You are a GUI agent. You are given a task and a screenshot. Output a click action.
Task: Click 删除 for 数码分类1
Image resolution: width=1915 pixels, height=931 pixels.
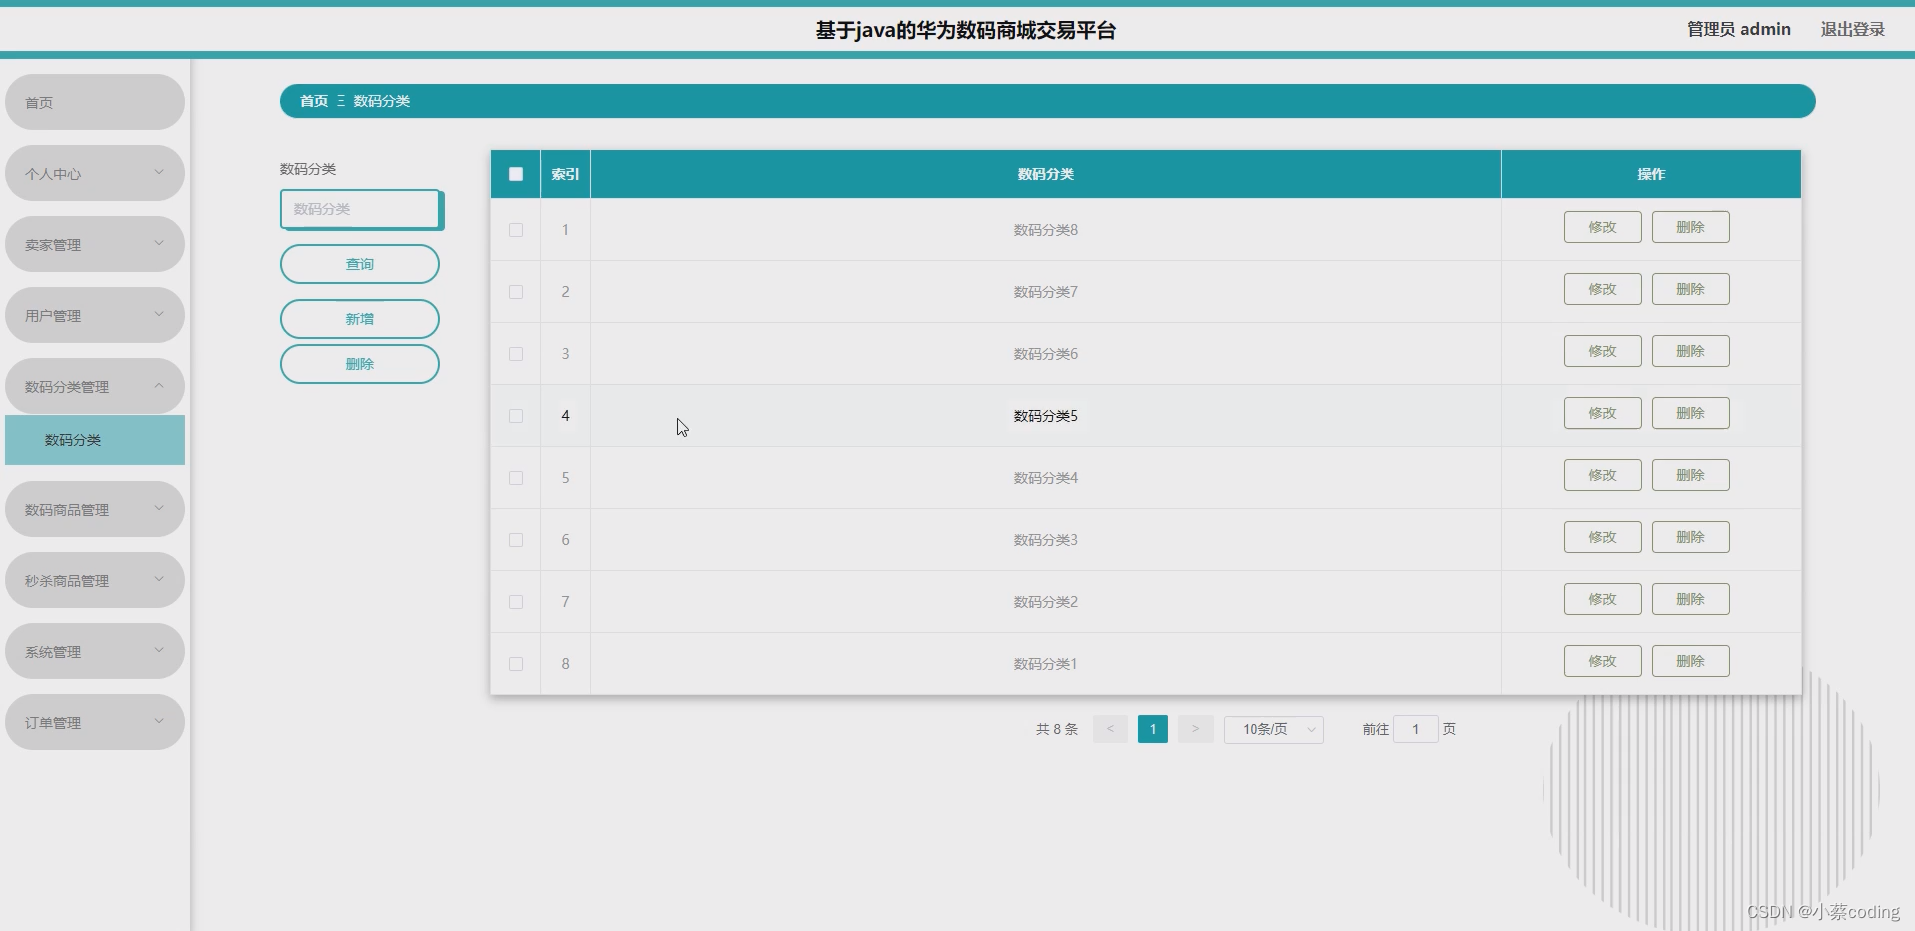click(x=1691, y=661)
